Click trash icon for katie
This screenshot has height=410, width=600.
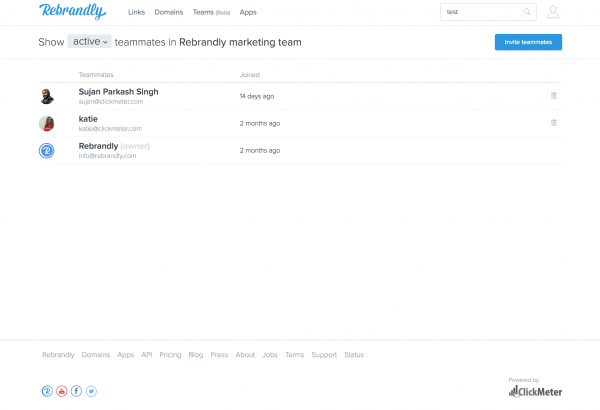[554, 123]
